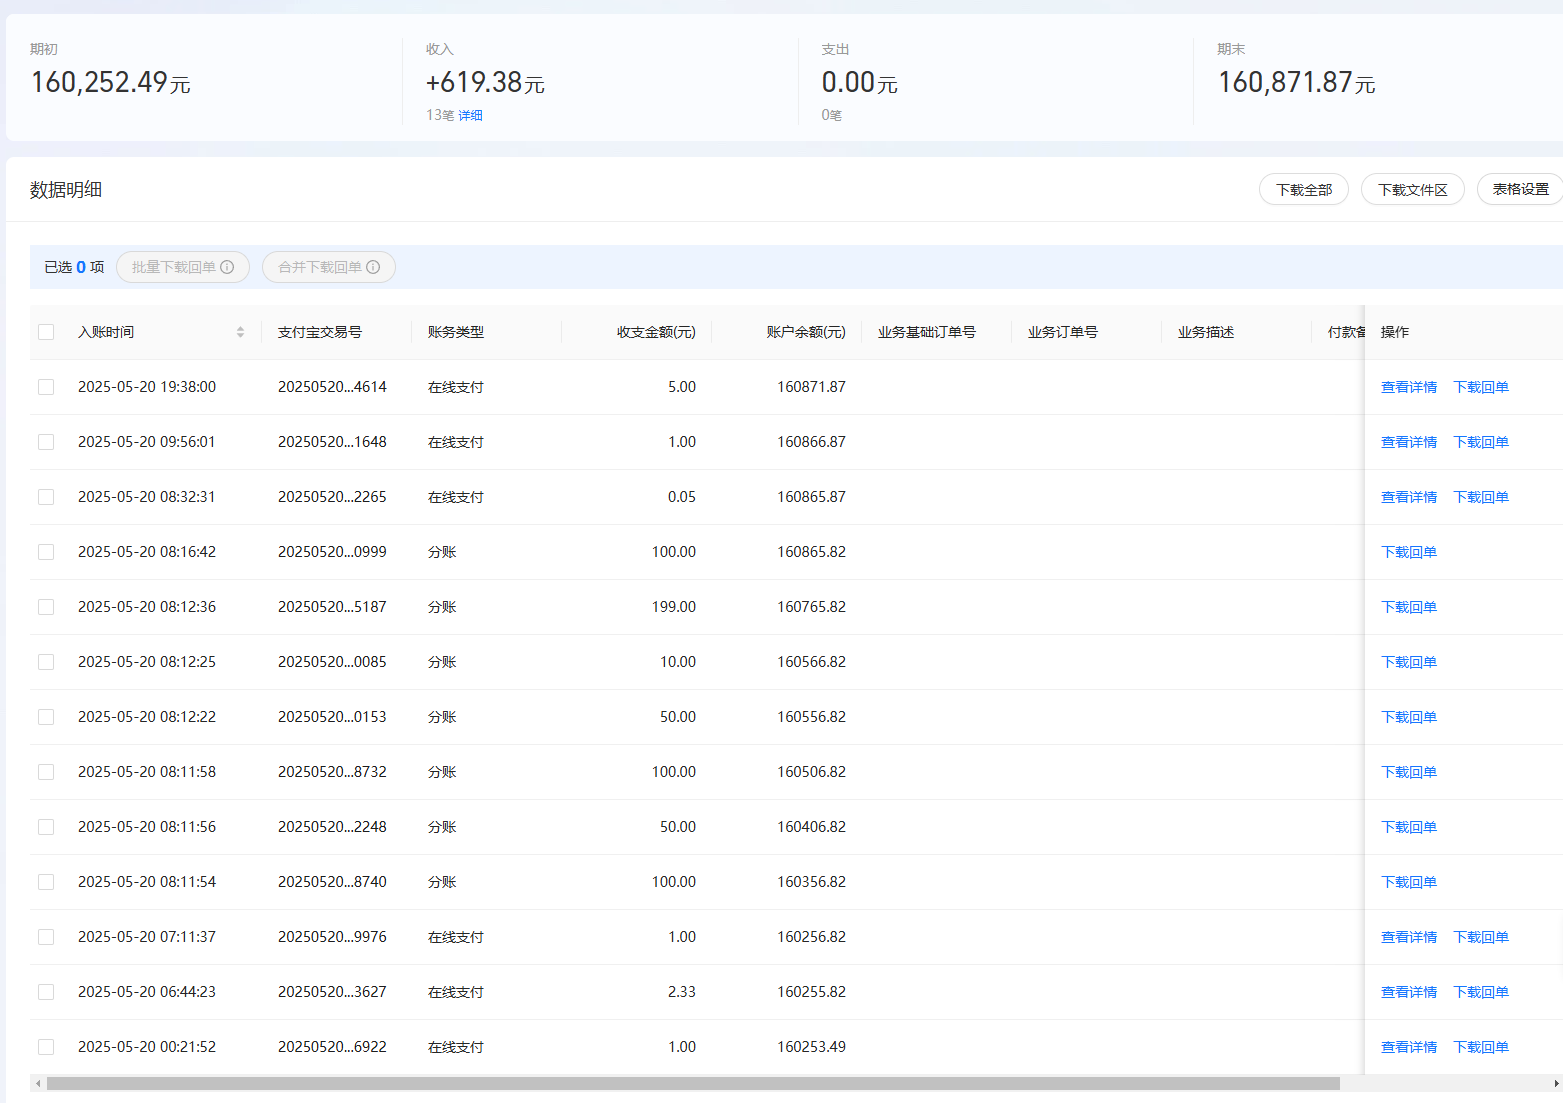Viewport: 1563px width, 1103px height.
Task: Click the amount cell 199.00
Action: 674,607
